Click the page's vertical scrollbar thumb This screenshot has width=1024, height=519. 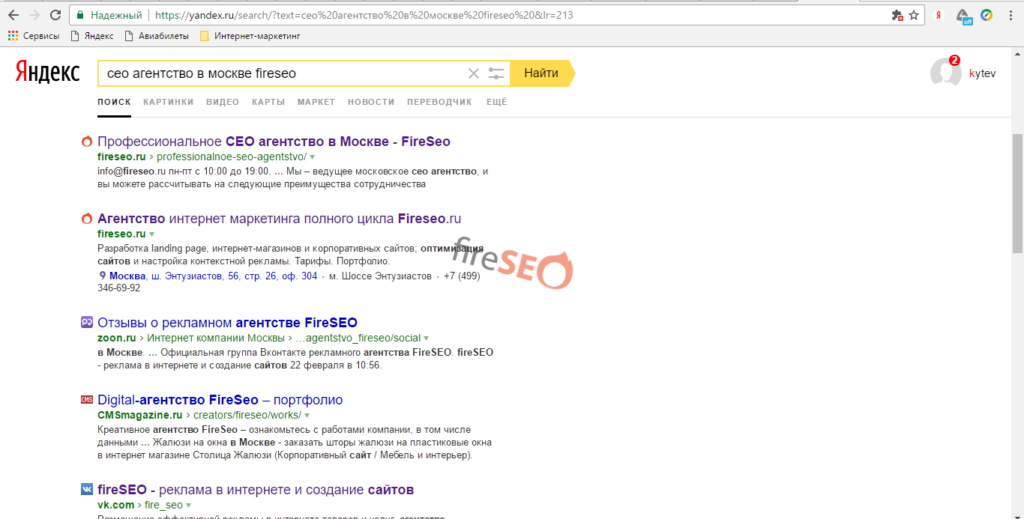click(1017, 190)
